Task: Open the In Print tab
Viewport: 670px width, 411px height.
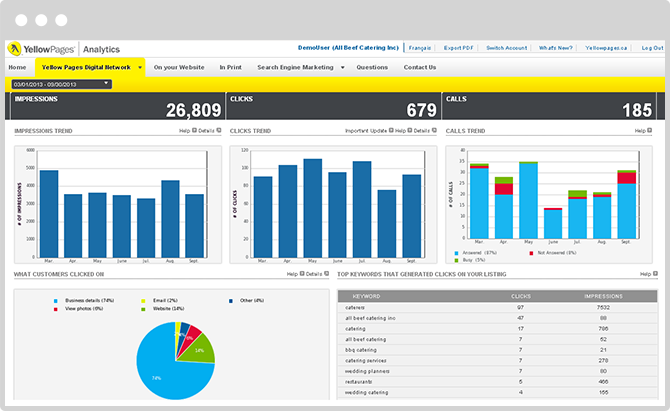Action: tap(230, 67)
